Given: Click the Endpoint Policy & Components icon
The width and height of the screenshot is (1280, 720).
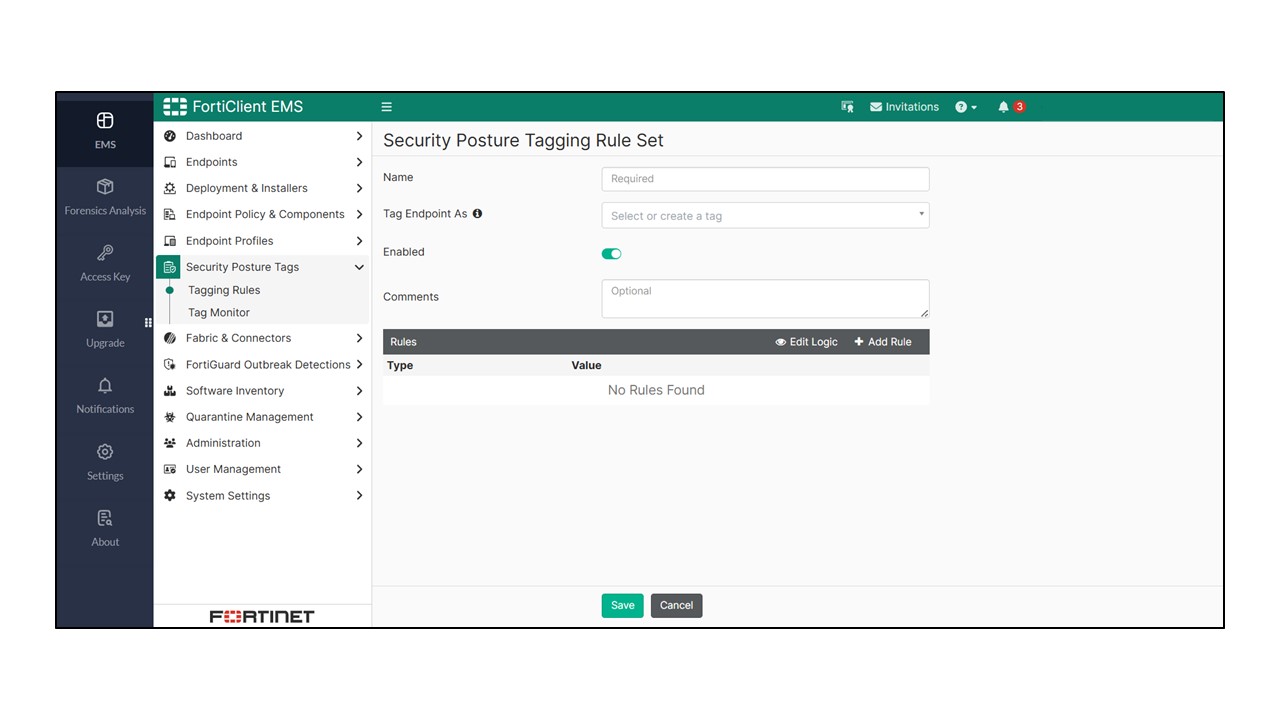Looking at the screenshot, I should pos(170,214).
